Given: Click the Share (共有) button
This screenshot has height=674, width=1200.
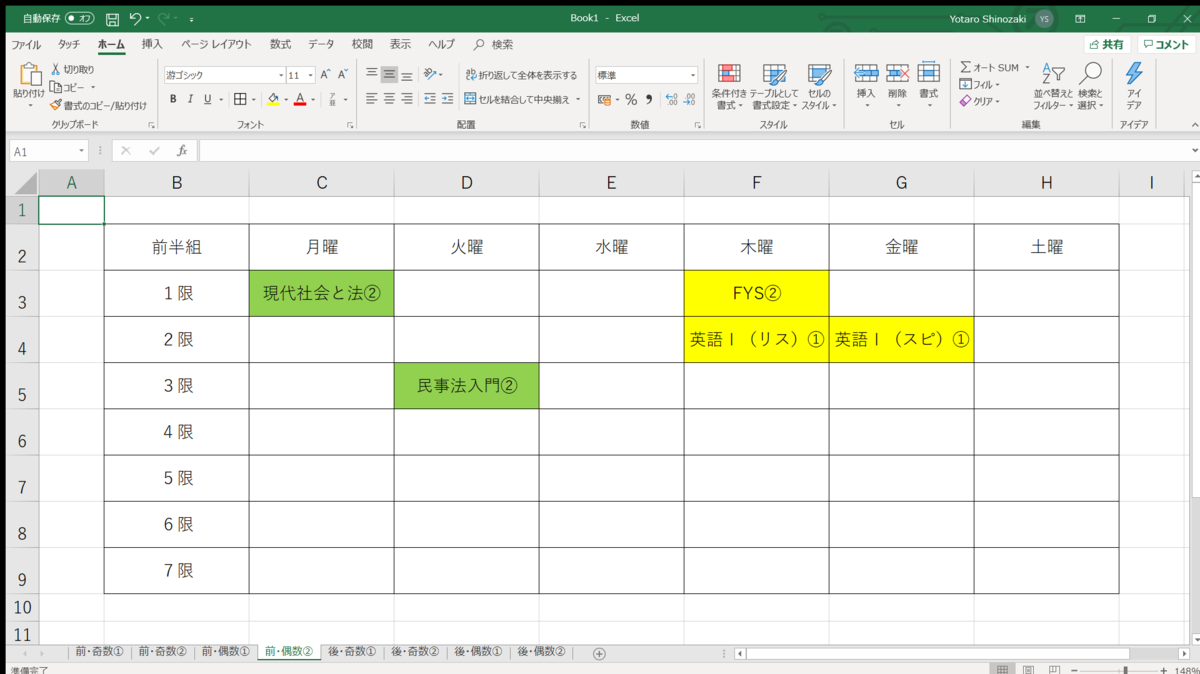Looking at the screenshot, I should (1108, 44).
